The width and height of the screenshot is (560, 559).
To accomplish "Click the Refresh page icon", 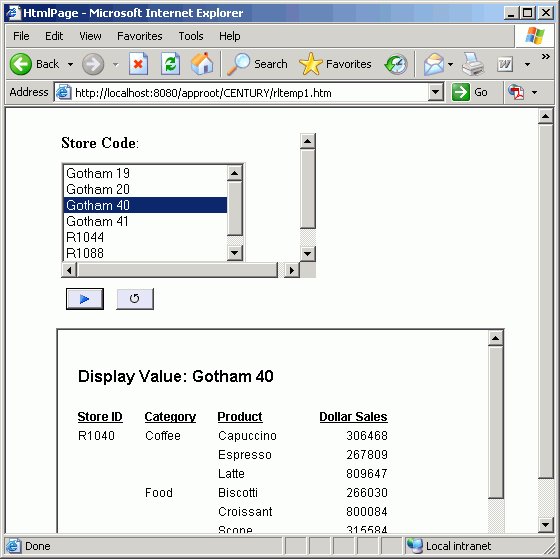I will (x=170, y=64).
